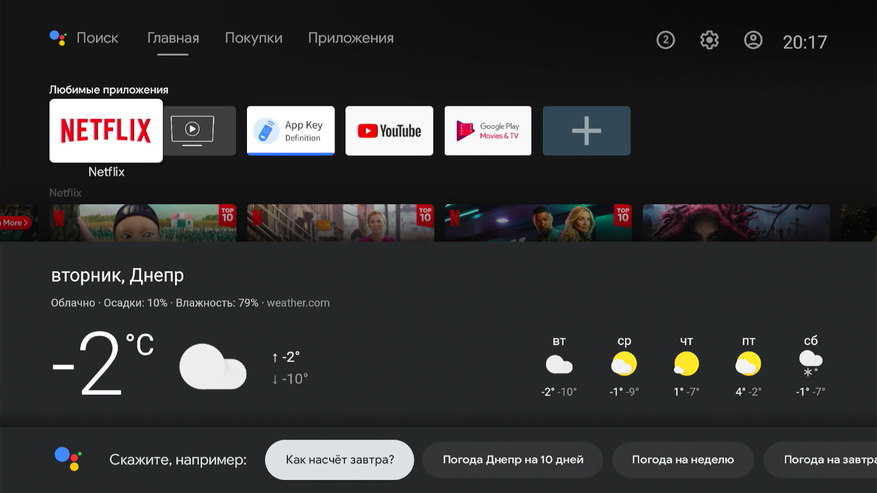Open notifications icon showing 2
Image resolution: width=877 pixels, height=493 pixels.
[666, 40]
